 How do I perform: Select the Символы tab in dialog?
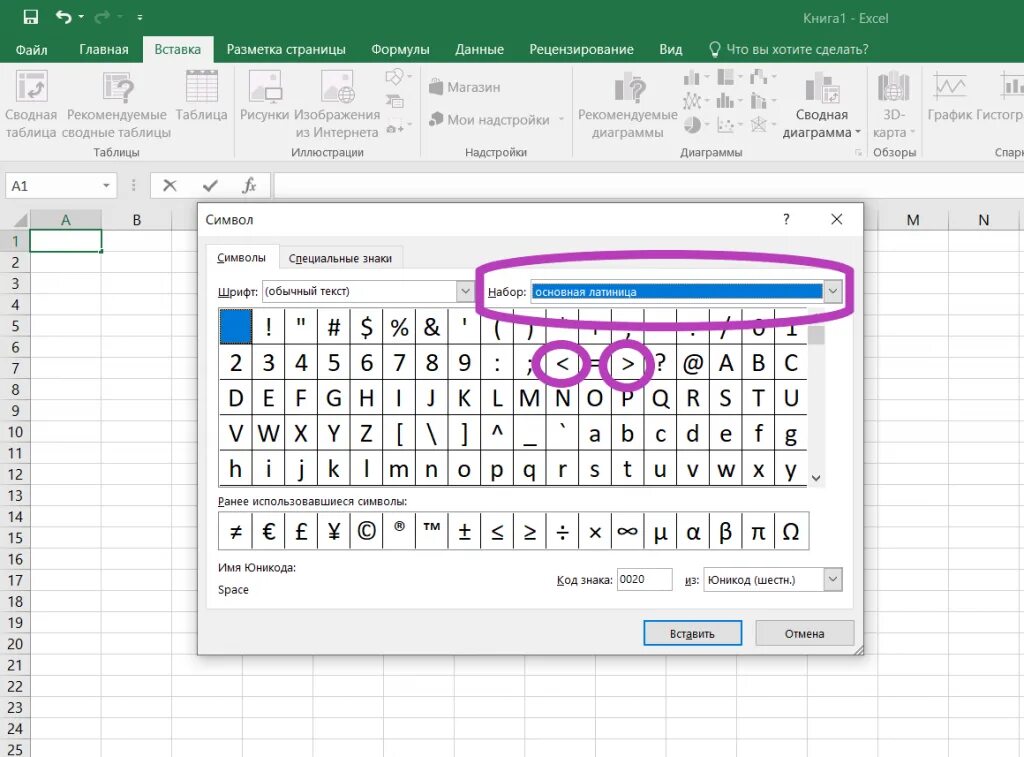pyautogui.click(x=242, y=258)
